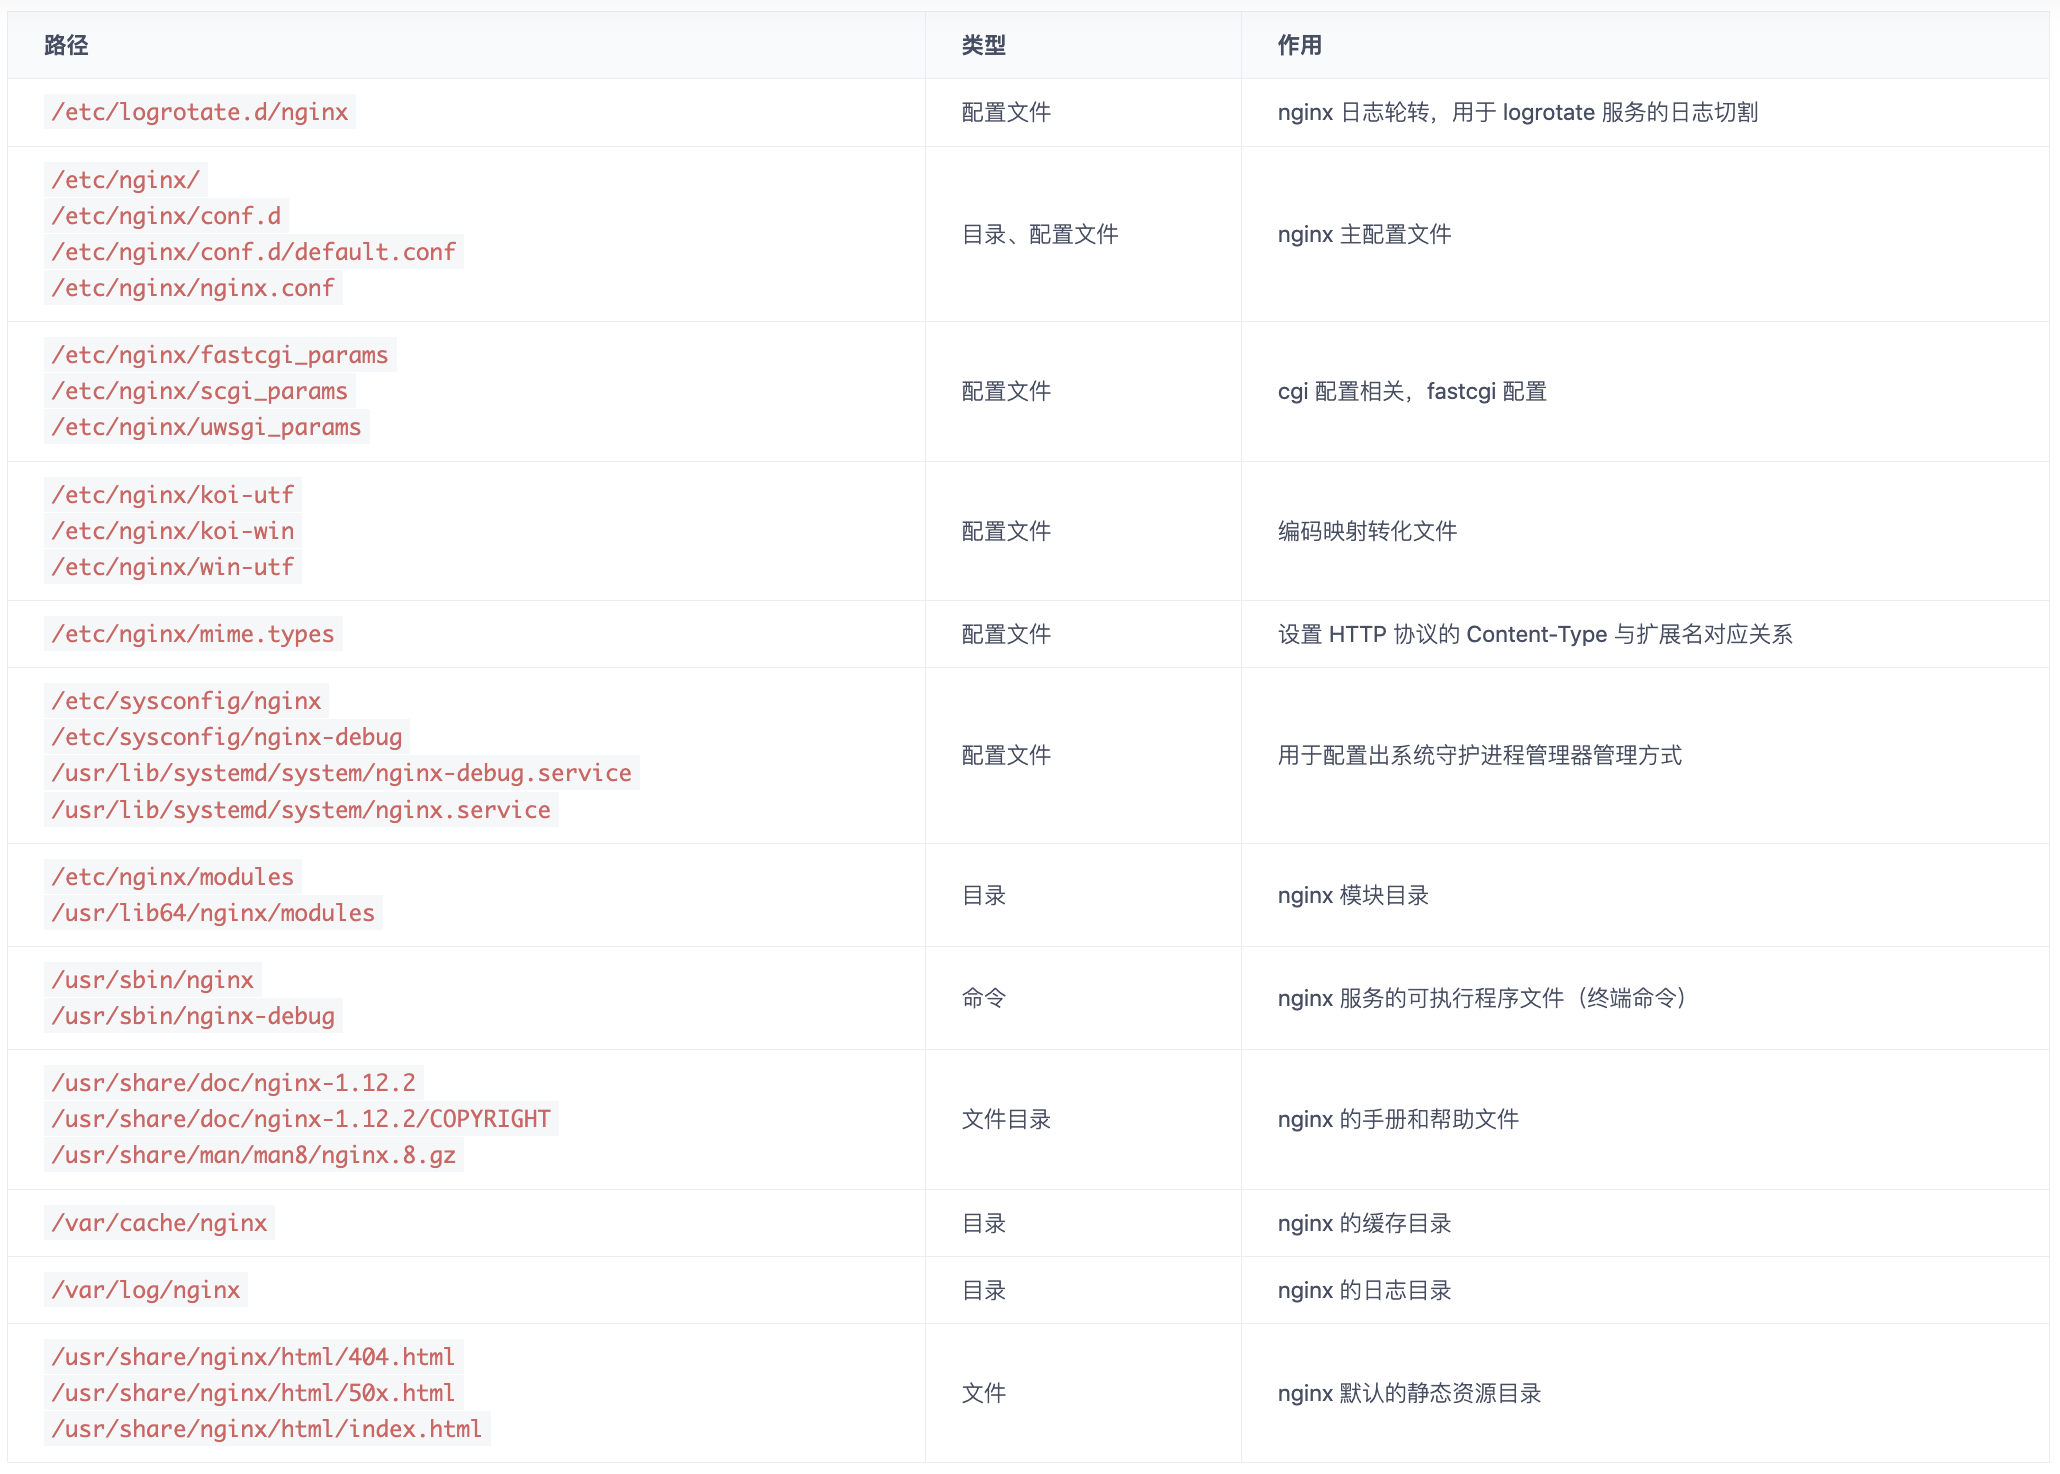Click the html/50x.html path

254,1393
